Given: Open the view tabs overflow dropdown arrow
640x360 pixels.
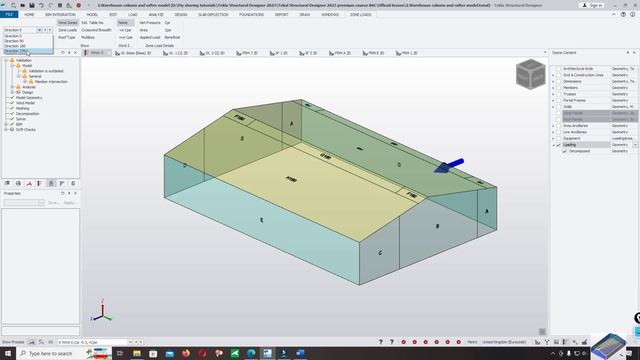Looking at the screenshot, I should pyautogui.click(x=545, y=53).
